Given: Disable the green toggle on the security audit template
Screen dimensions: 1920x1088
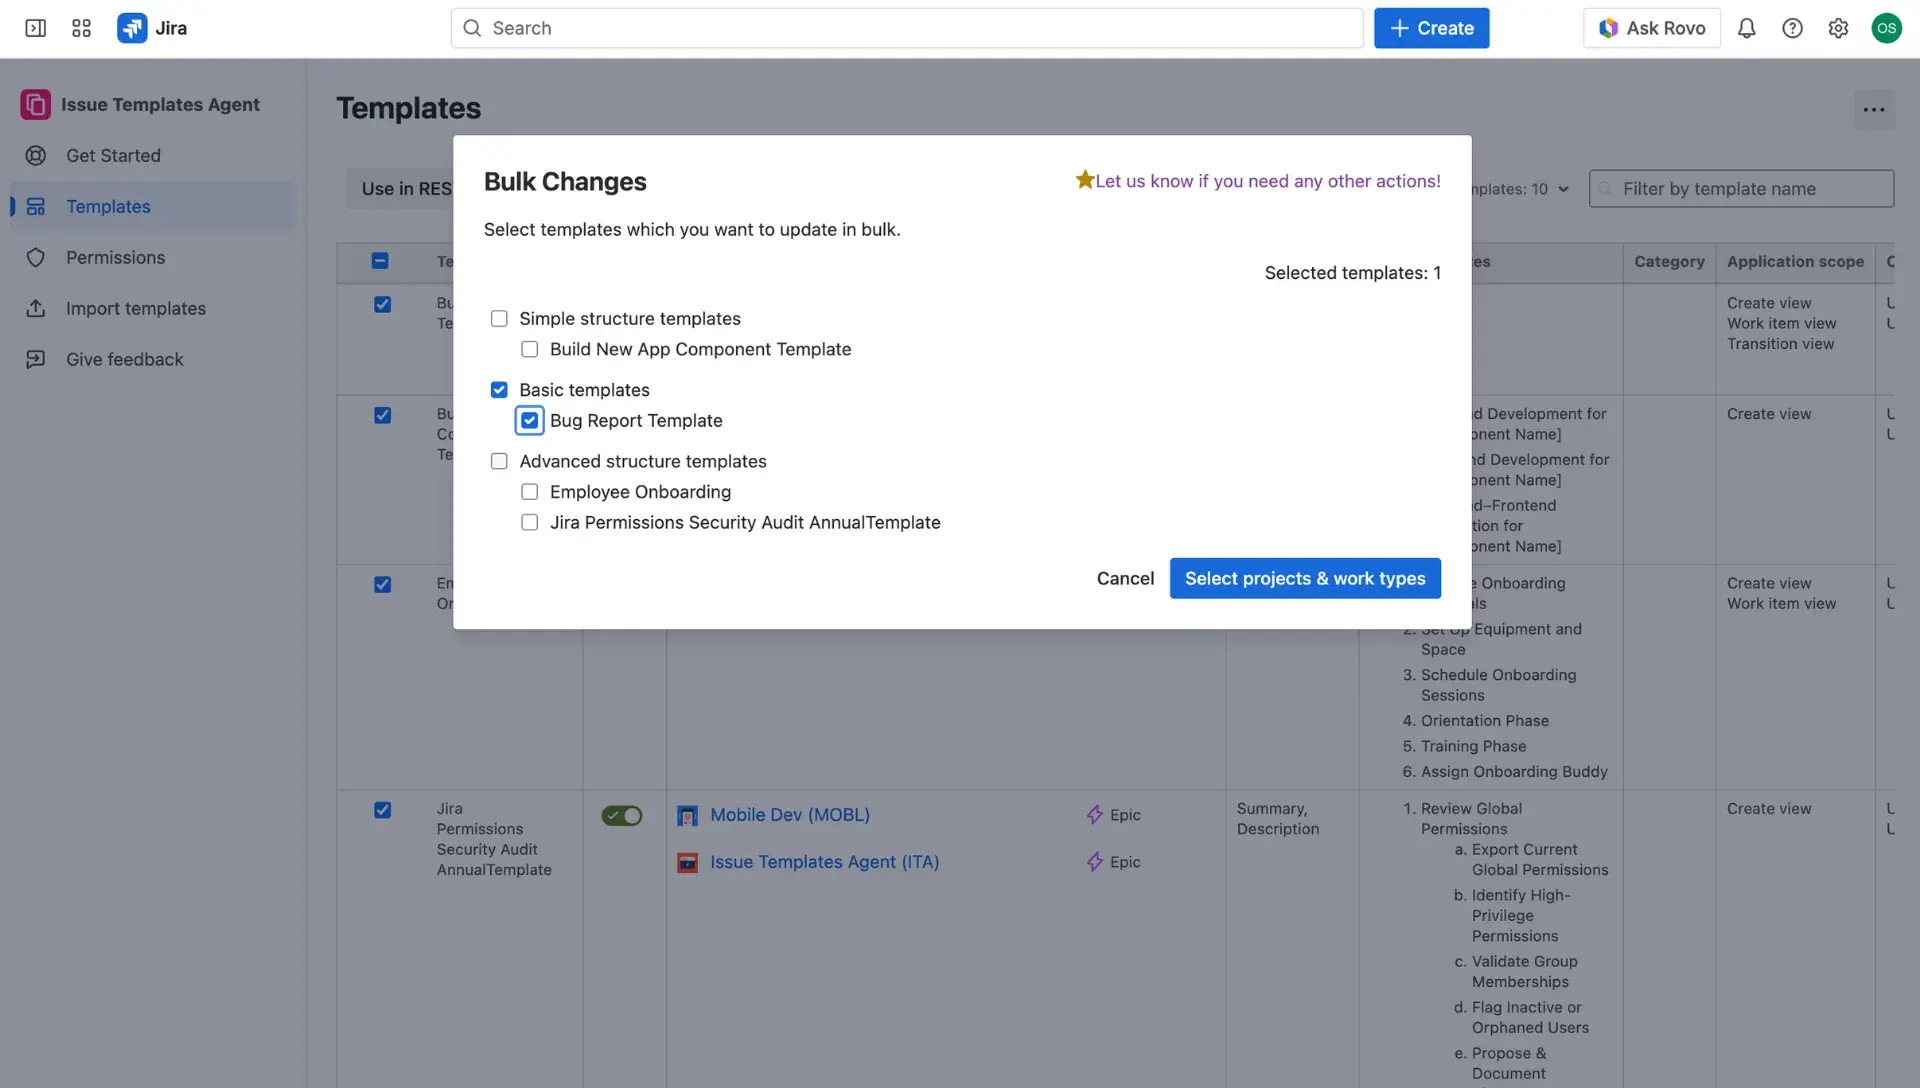Looking at the screenshot, I should [x=621, y=816].
